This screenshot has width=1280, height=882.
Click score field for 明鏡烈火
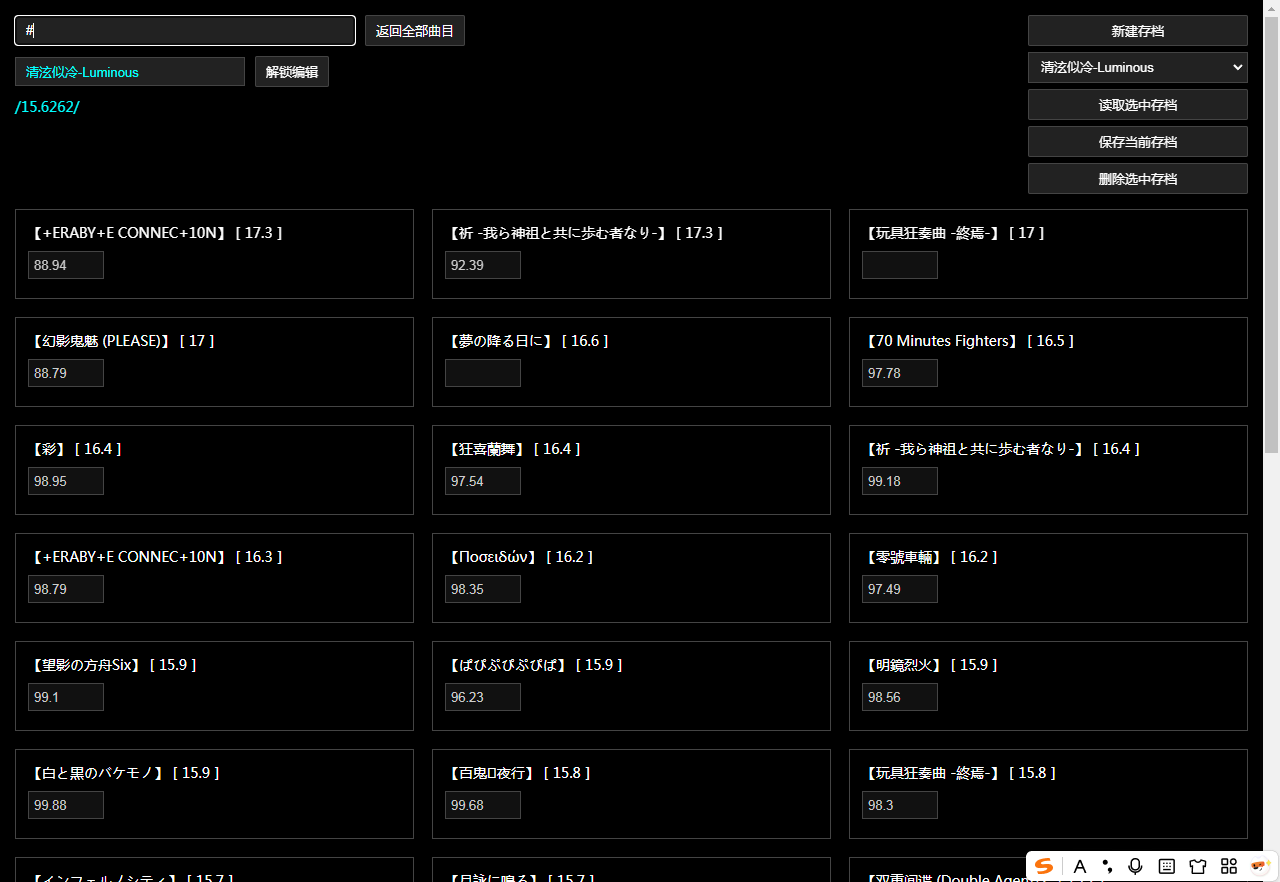pyautogui.click(x=900, y=697)
